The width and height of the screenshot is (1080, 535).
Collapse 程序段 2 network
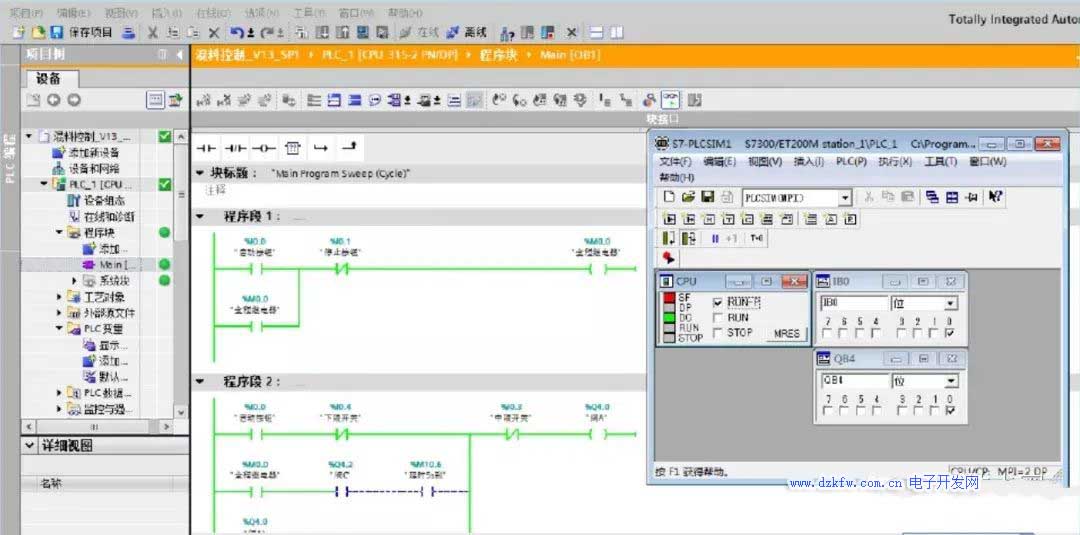(x=200, y=381)
